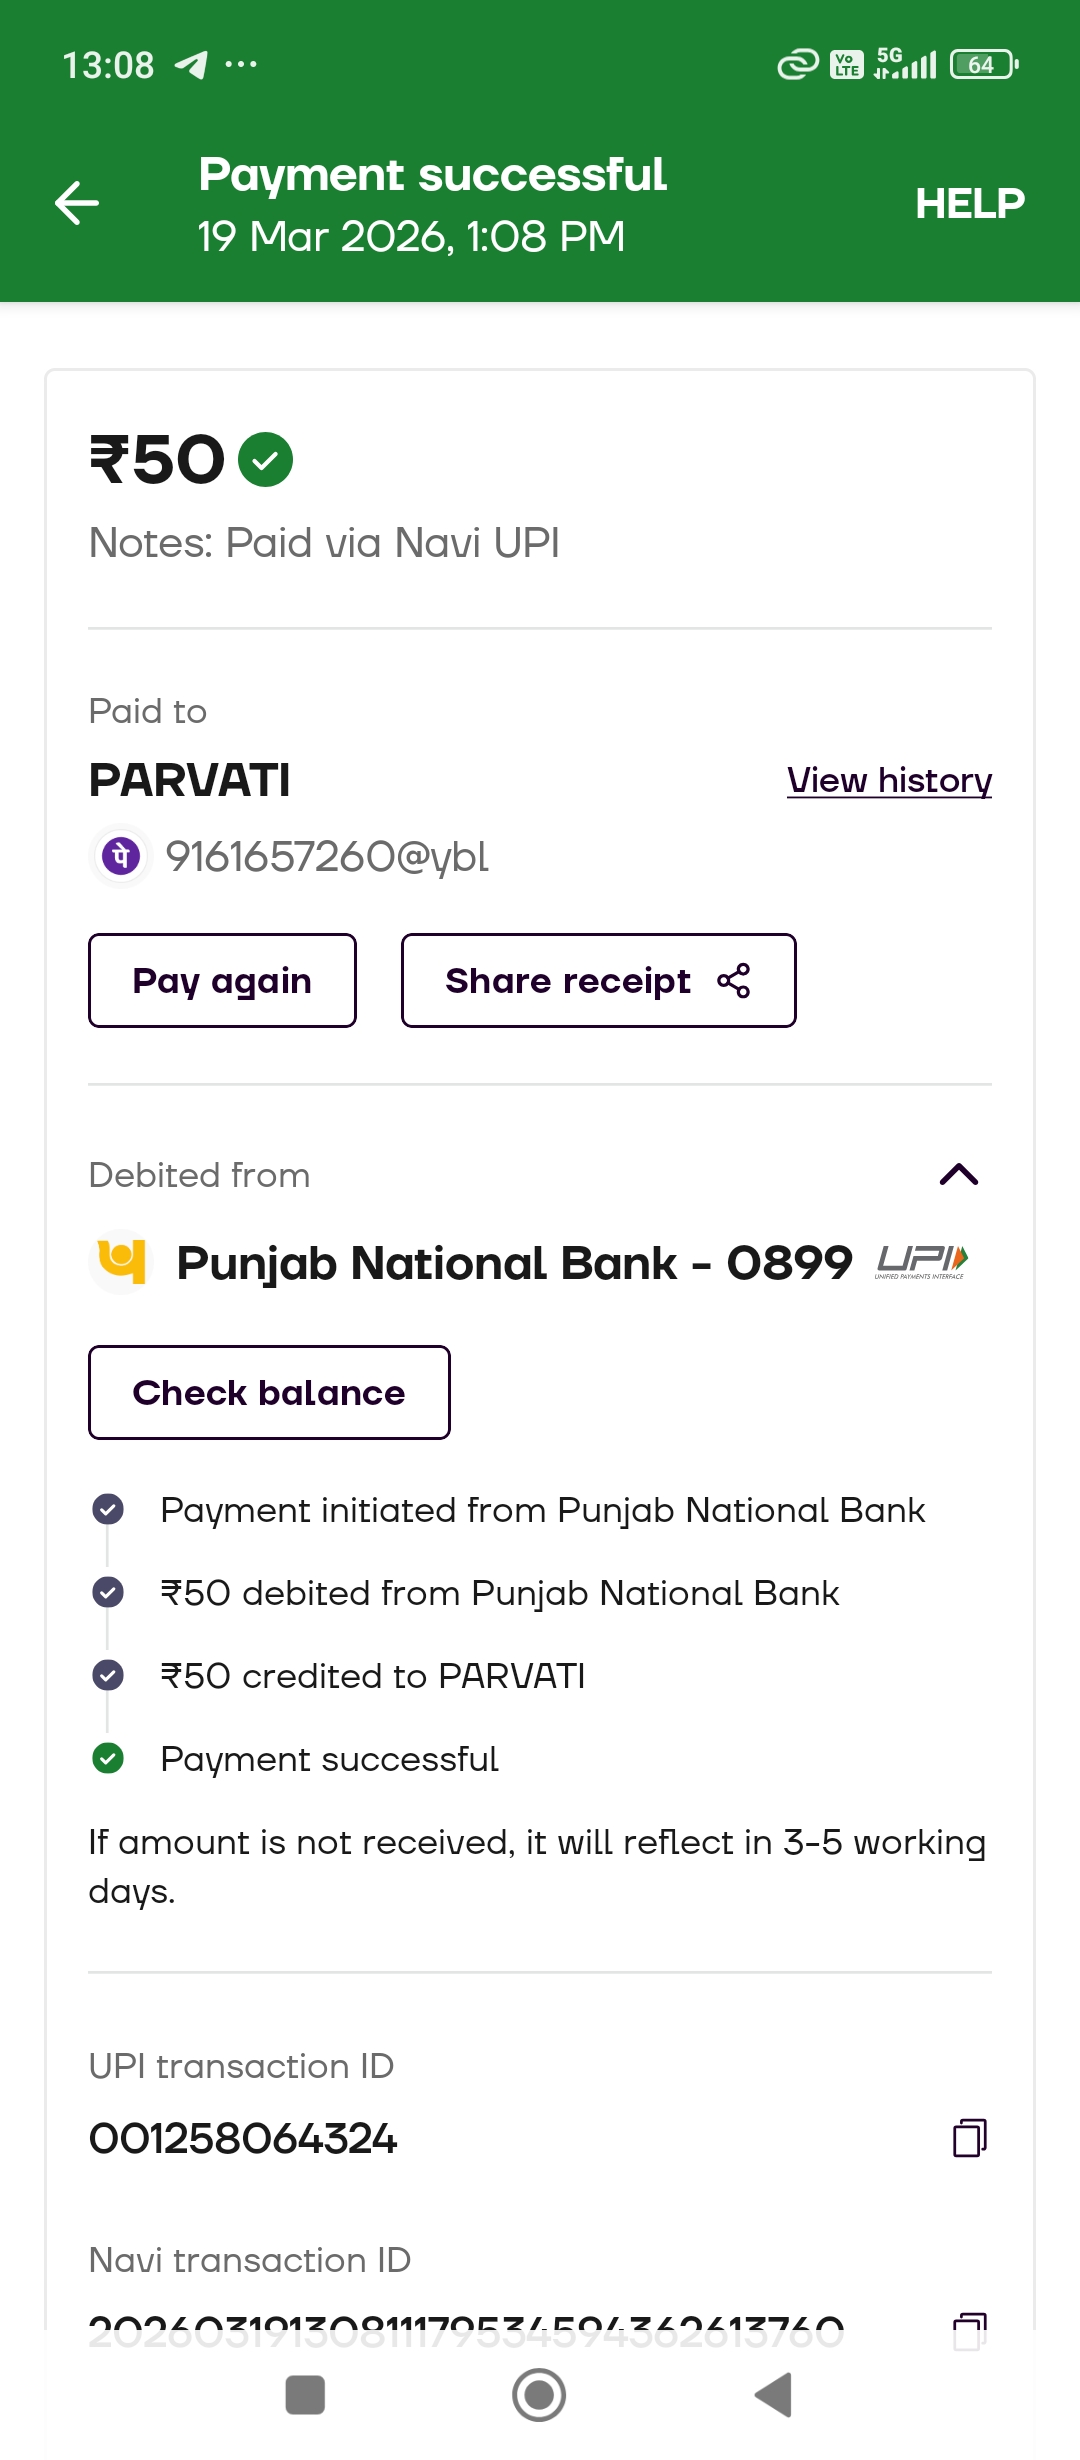This screenshot has height=2460, width=1080.
Task: Select the UPI transaction ID number
Action: click(243, 2139)
